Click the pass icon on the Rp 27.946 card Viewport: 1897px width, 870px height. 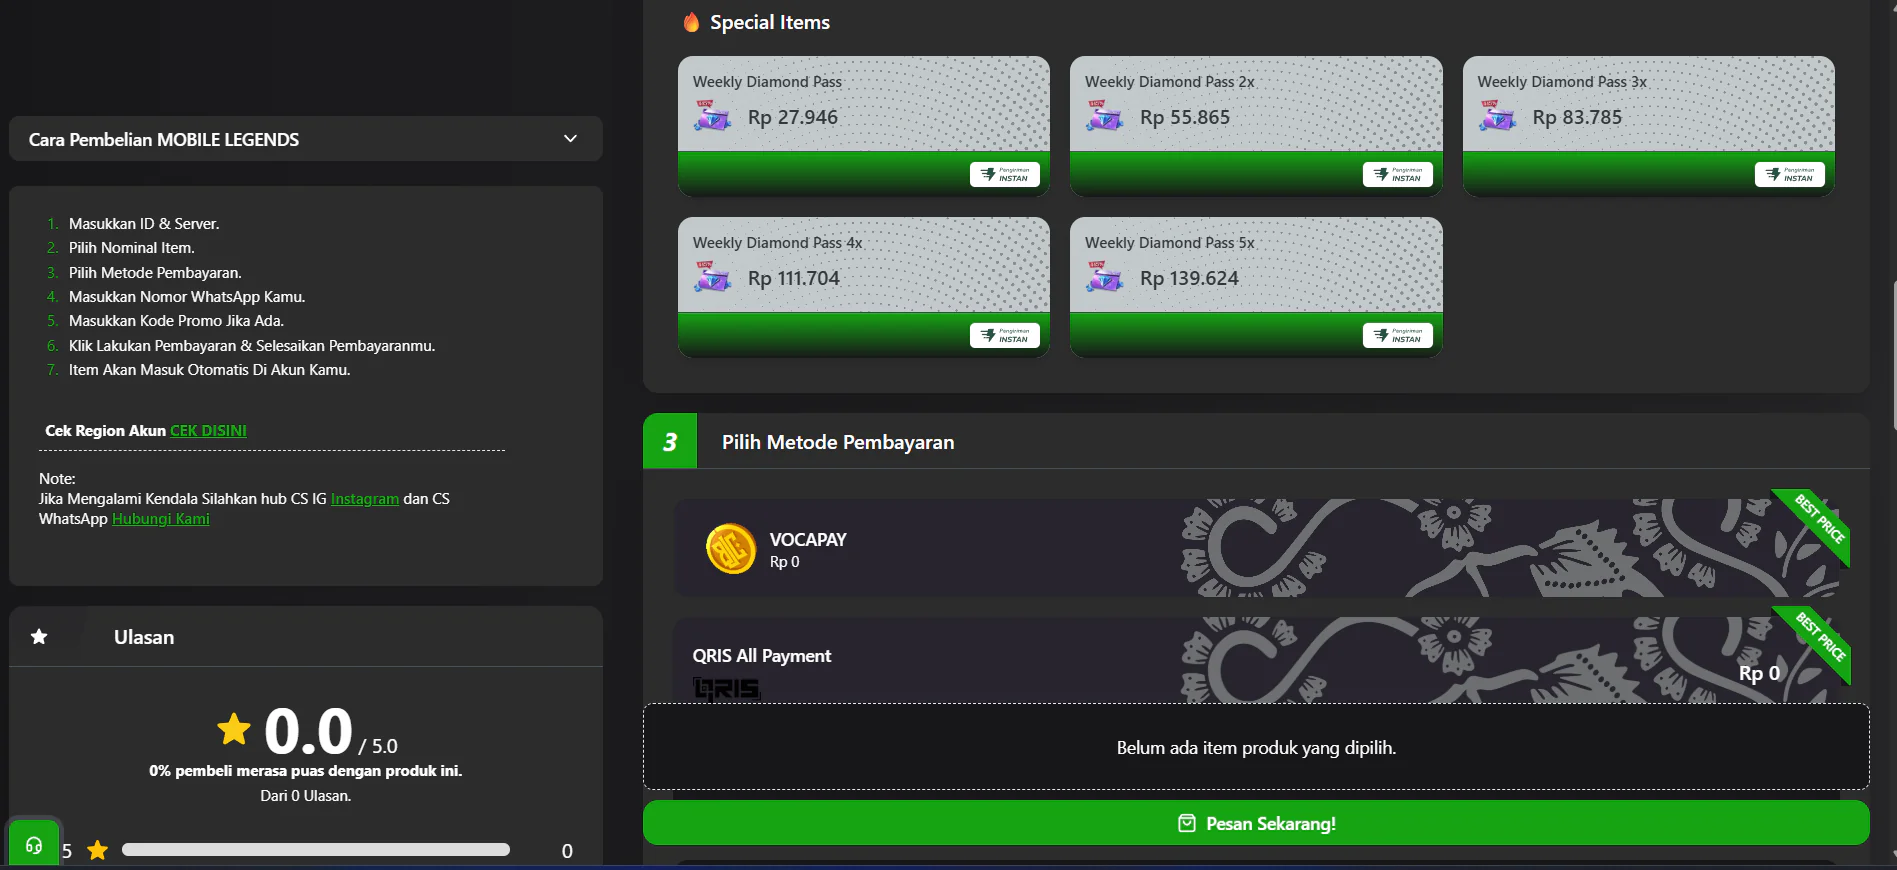(x=713, y=116)
